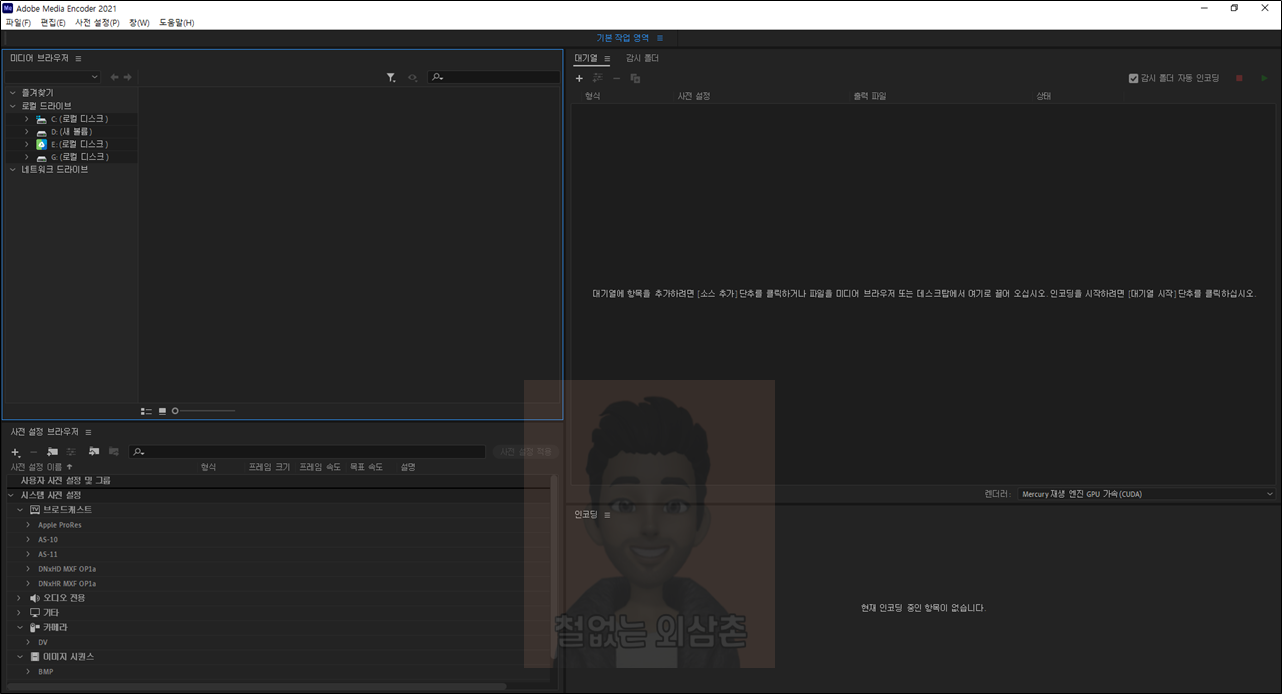Click the preset browser search field
The image size is (1282, 694).
307,452
